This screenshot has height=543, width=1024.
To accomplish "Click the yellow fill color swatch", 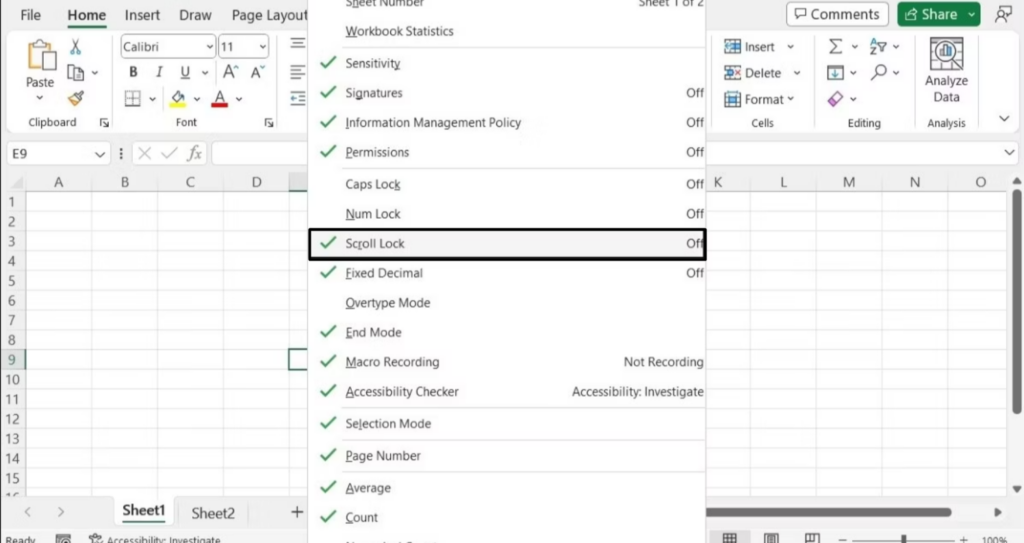I will tap(178, 99).
